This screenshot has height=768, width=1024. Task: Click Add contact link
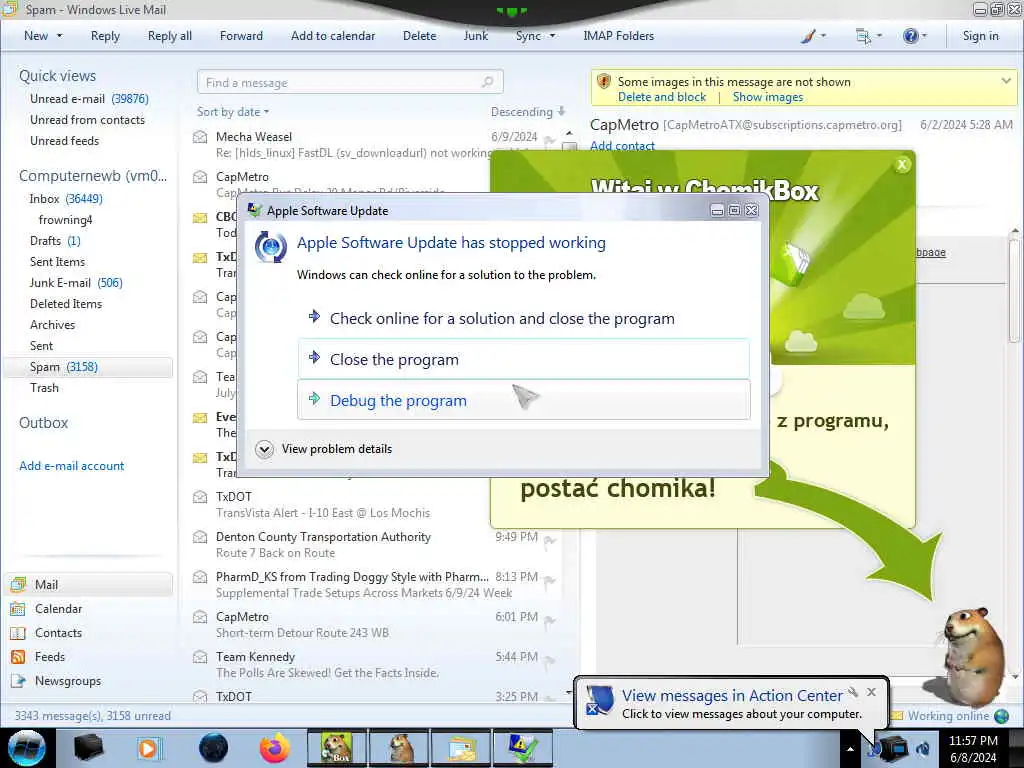tap(622, 146)
